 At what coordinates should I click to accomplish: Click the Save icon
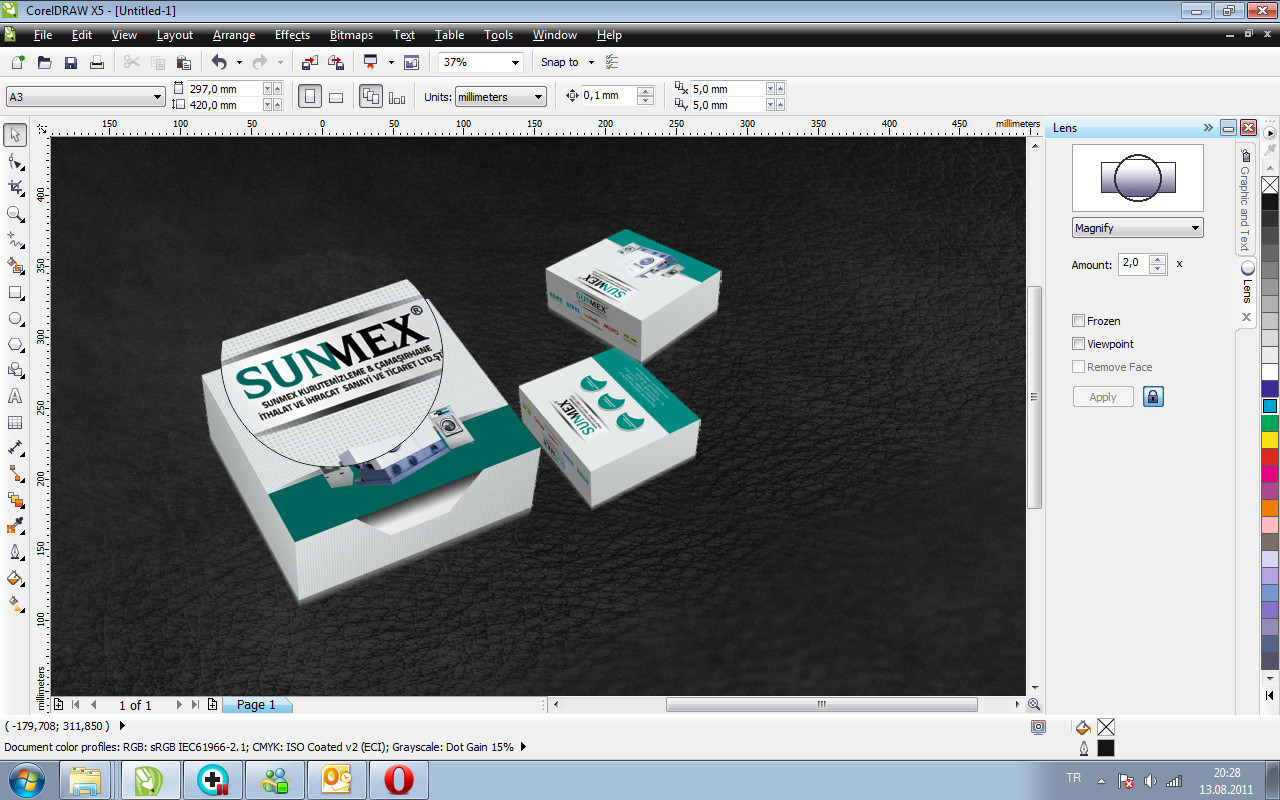(x=71, y=62)
